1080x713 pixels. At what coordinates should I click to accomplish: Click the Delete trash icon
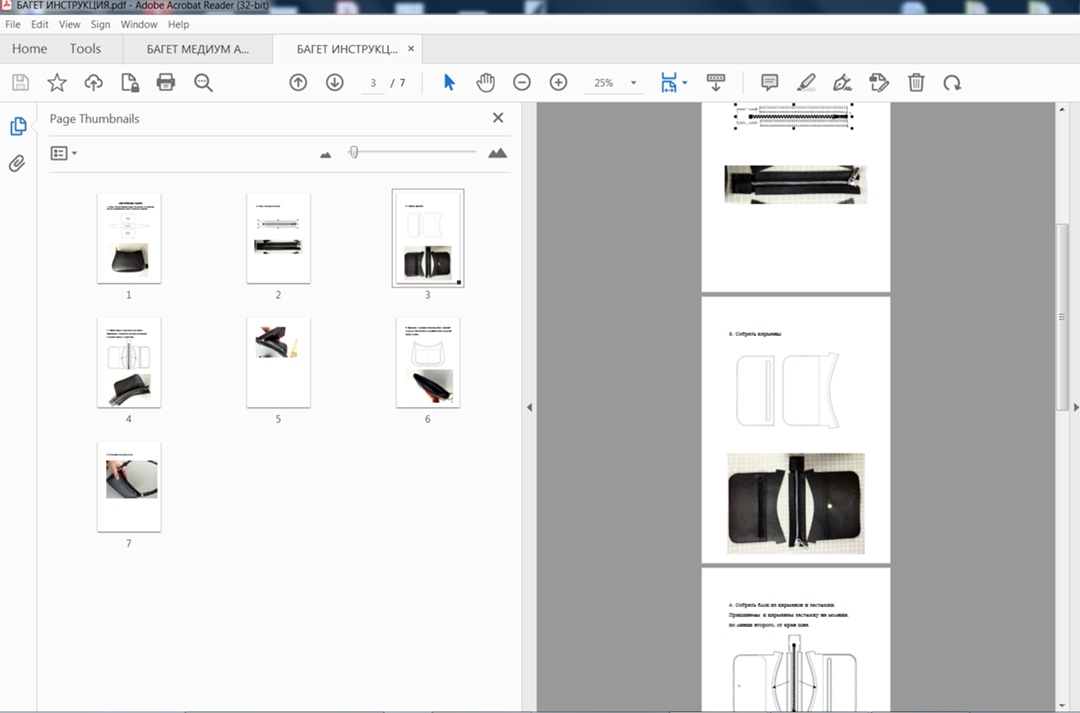916,83
